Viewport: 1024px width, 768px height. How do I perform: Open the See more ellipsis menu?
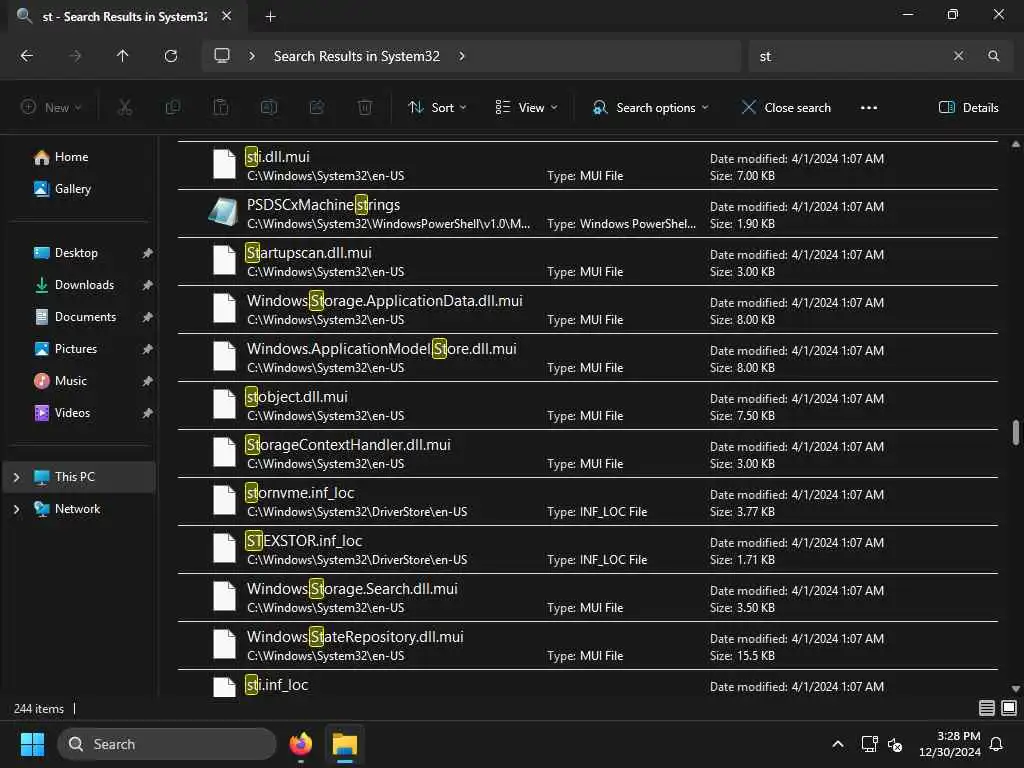click(869, 108)
